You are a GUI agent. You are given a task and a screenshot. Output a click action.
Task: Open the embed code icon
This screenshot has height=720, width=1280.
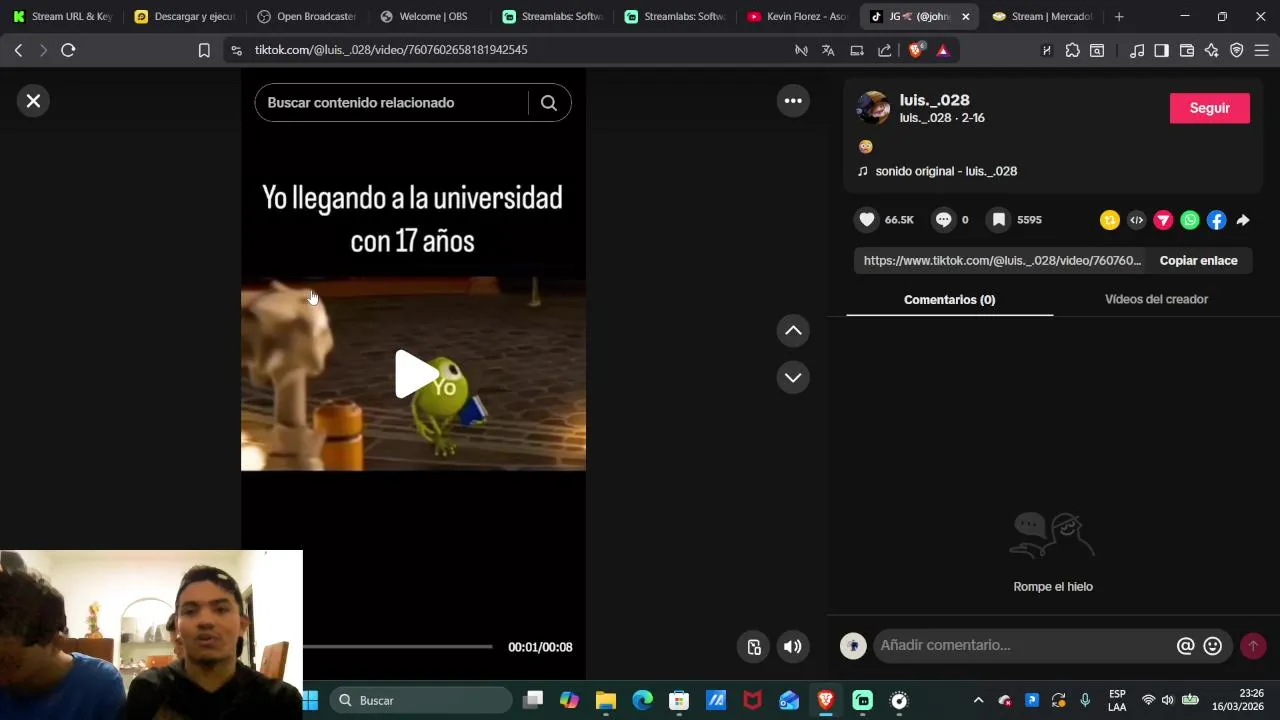click(1136, 221)
